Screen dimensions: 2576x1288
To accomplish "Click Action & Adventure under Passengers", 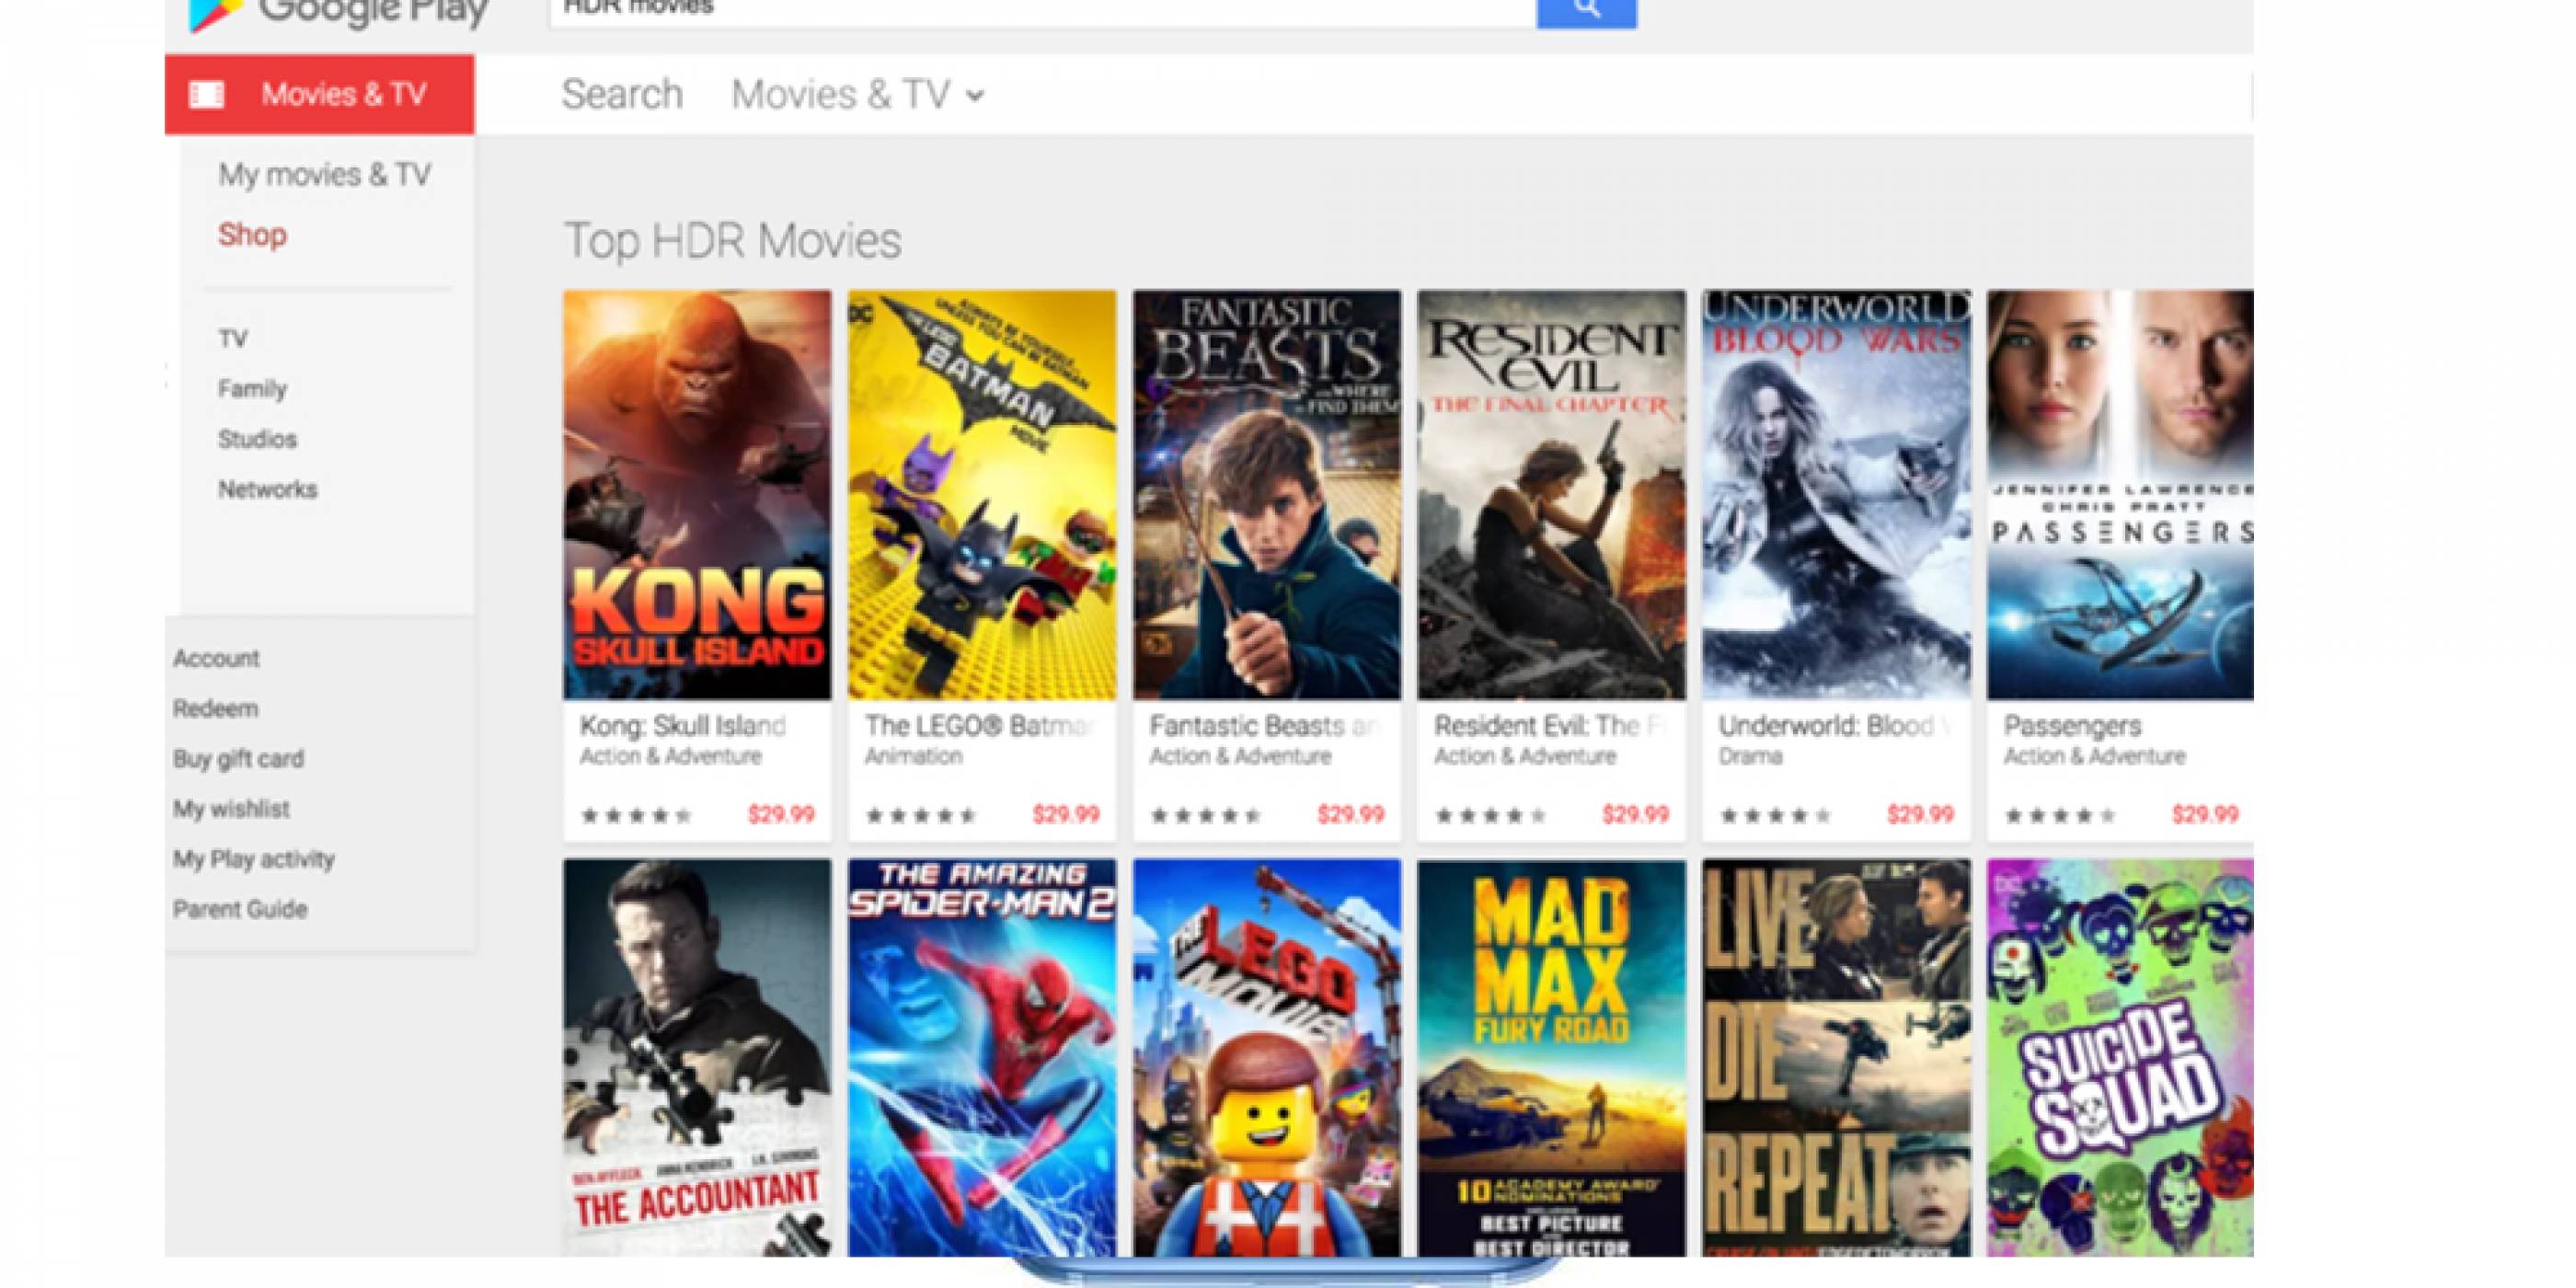I will 2094,756.
